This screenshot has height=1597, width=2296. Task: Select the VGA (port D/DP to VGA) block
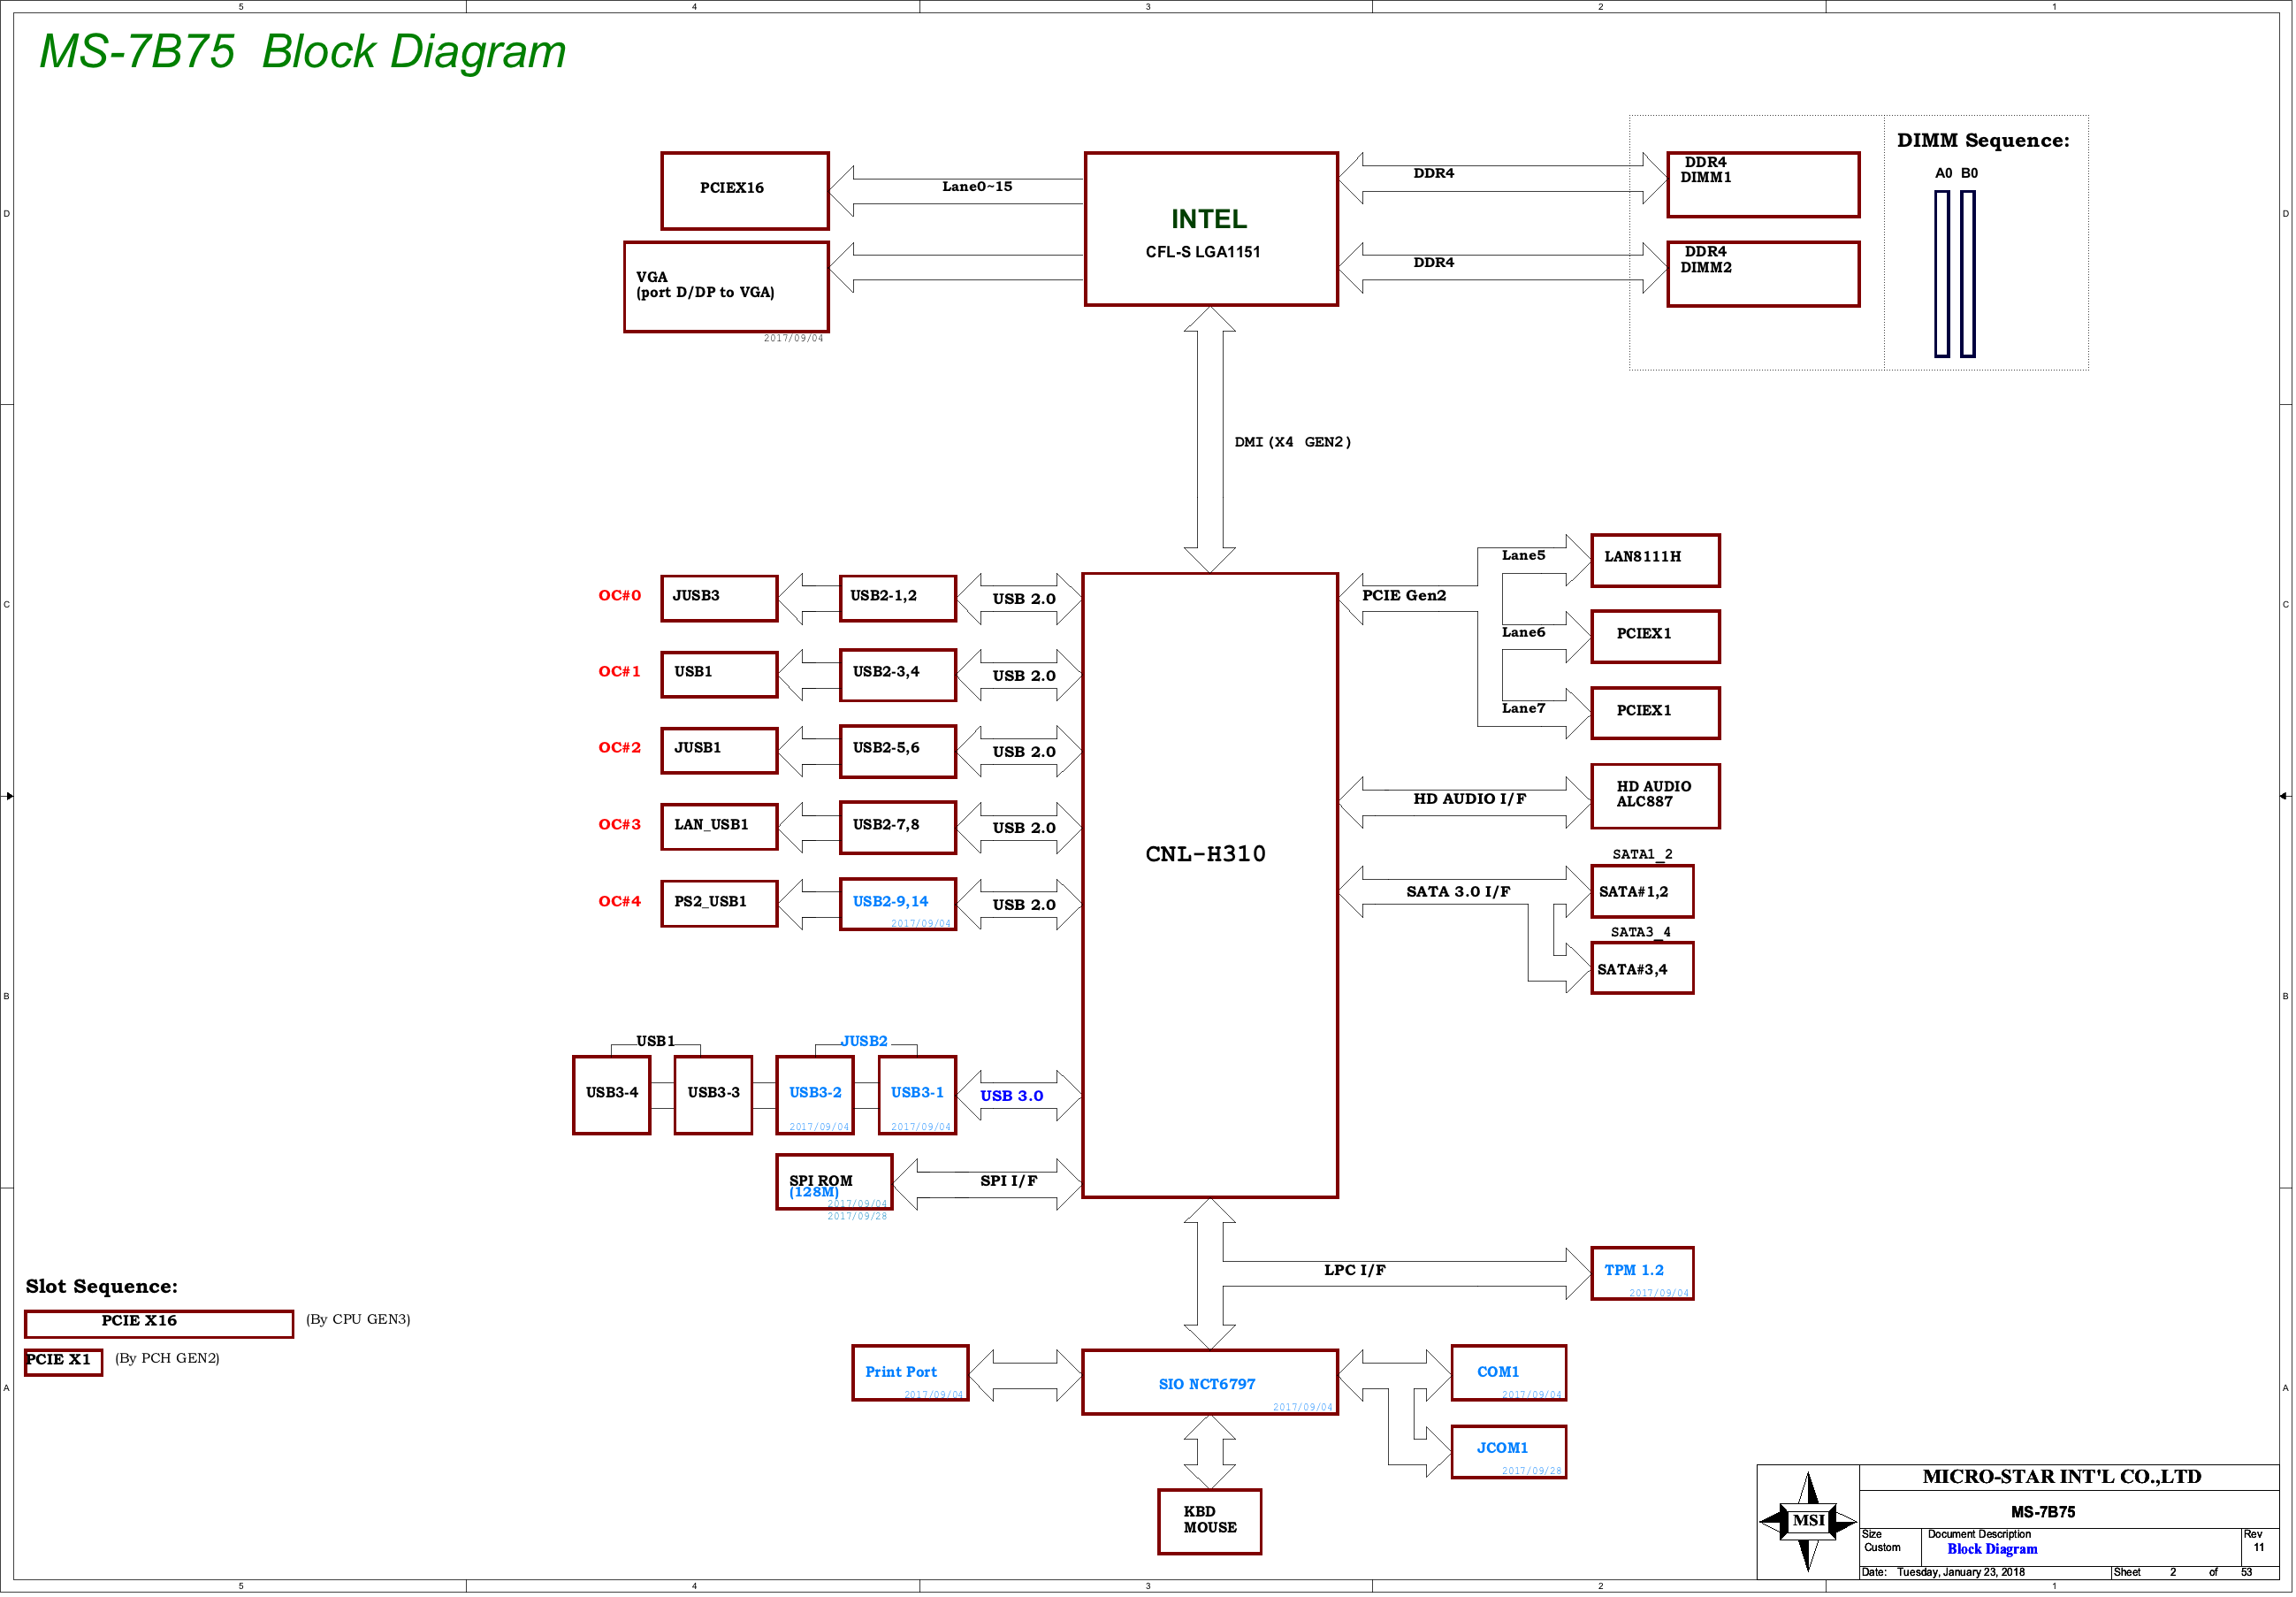pos(727,287)
